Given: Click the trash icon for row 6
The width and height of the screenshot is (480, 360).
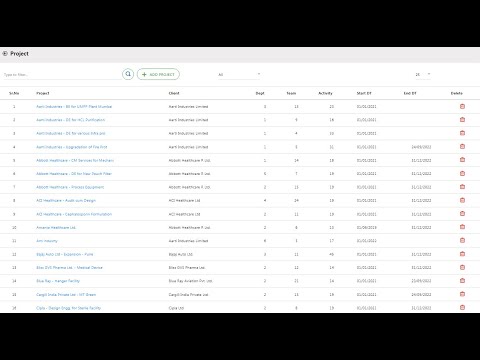Looking at the screenshot, I should coord(462,173).
